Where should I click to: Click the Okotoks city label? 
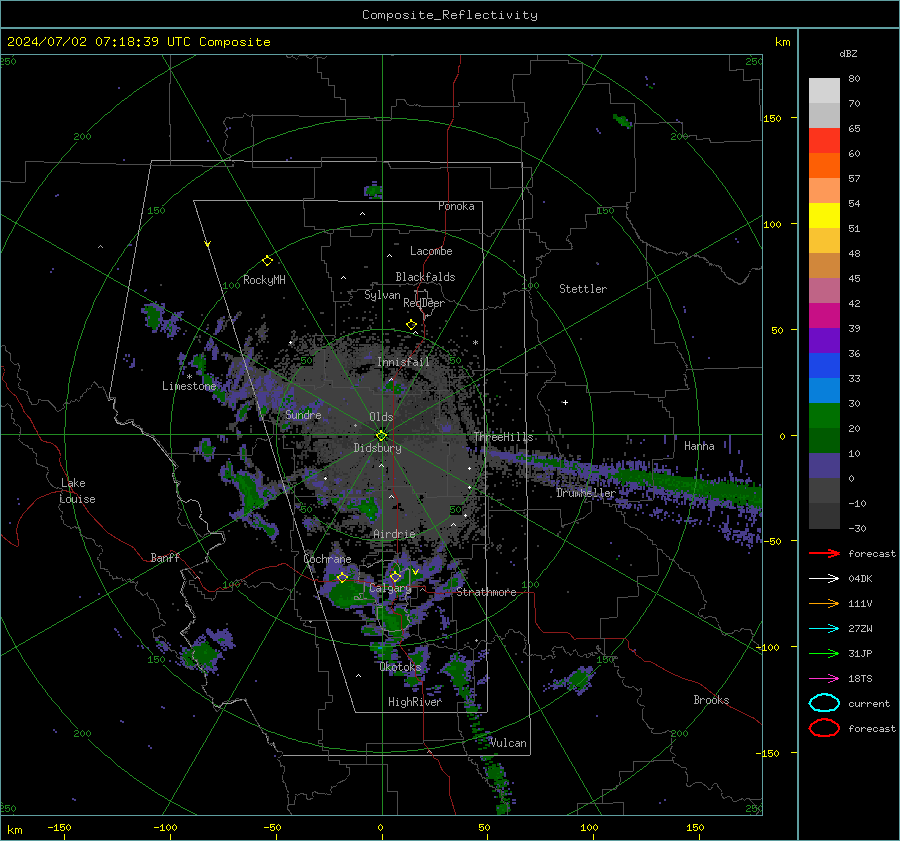[400, 666]
